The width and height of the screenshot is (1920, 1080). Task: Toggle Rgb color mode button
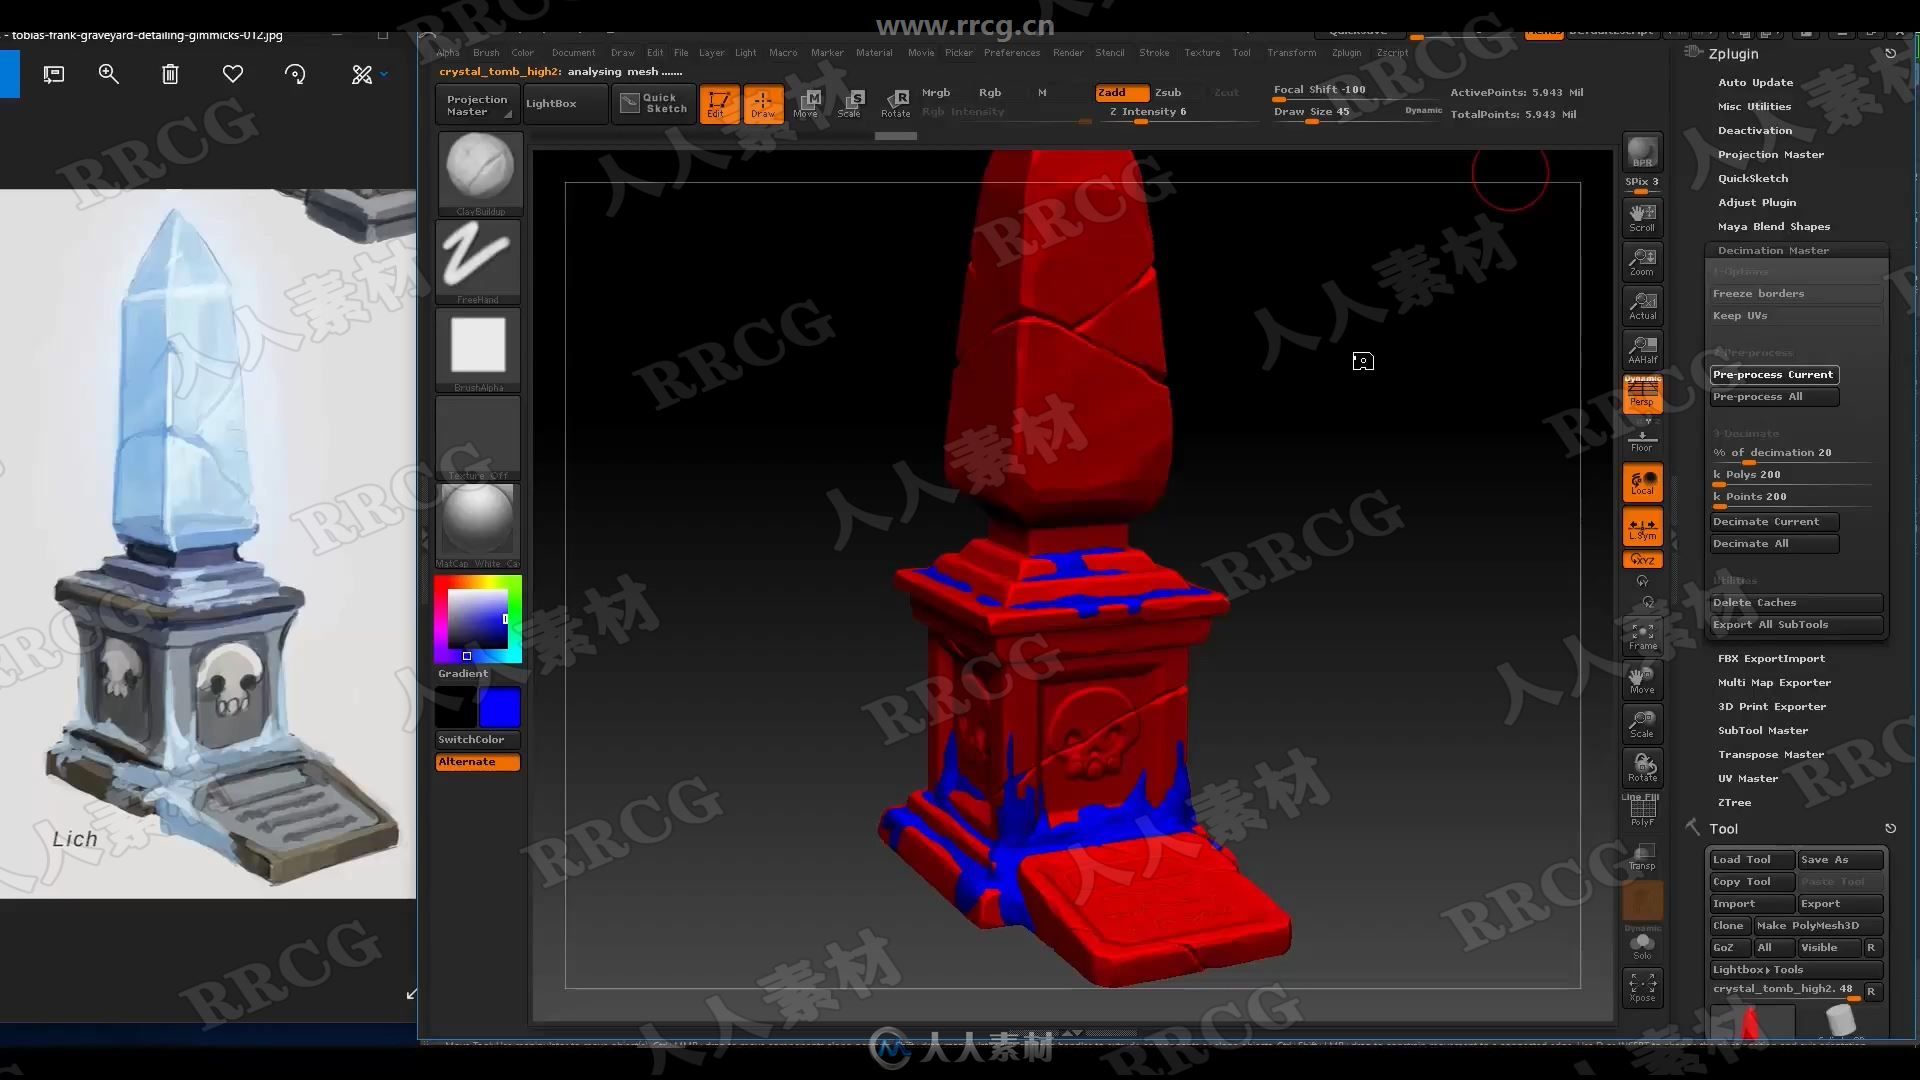(x=989, y=91)
